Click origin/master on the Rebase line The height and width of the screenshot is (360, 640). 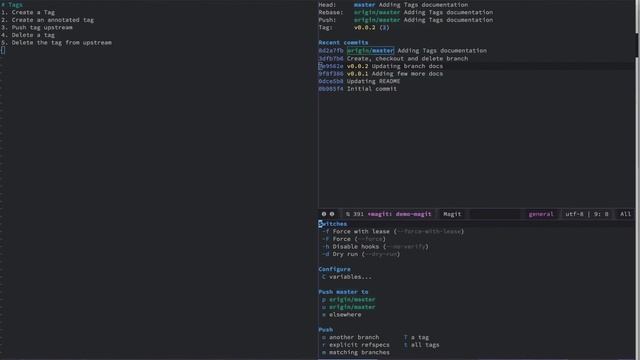377,12
